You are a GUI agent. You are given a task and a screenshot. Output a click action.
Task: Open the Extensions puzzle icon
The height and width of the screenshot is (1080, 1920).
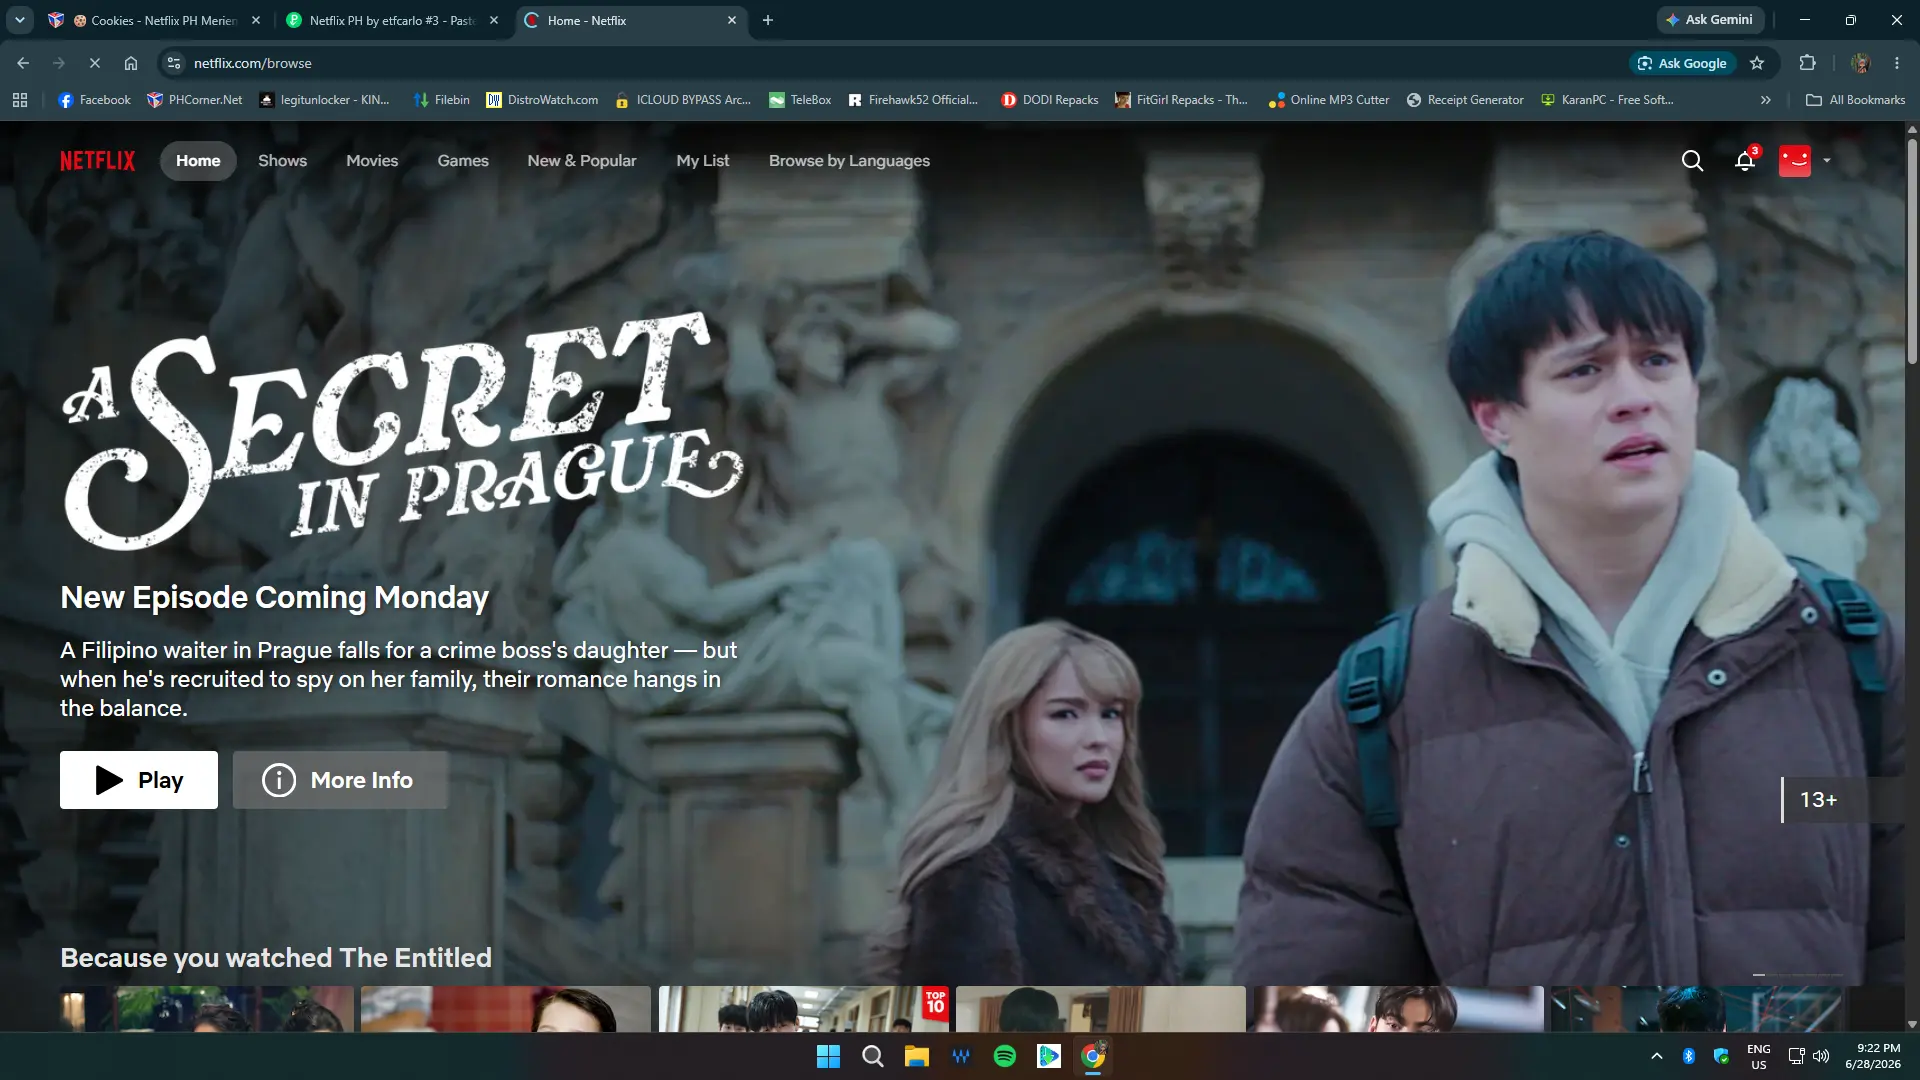(x=1807, y=63)
